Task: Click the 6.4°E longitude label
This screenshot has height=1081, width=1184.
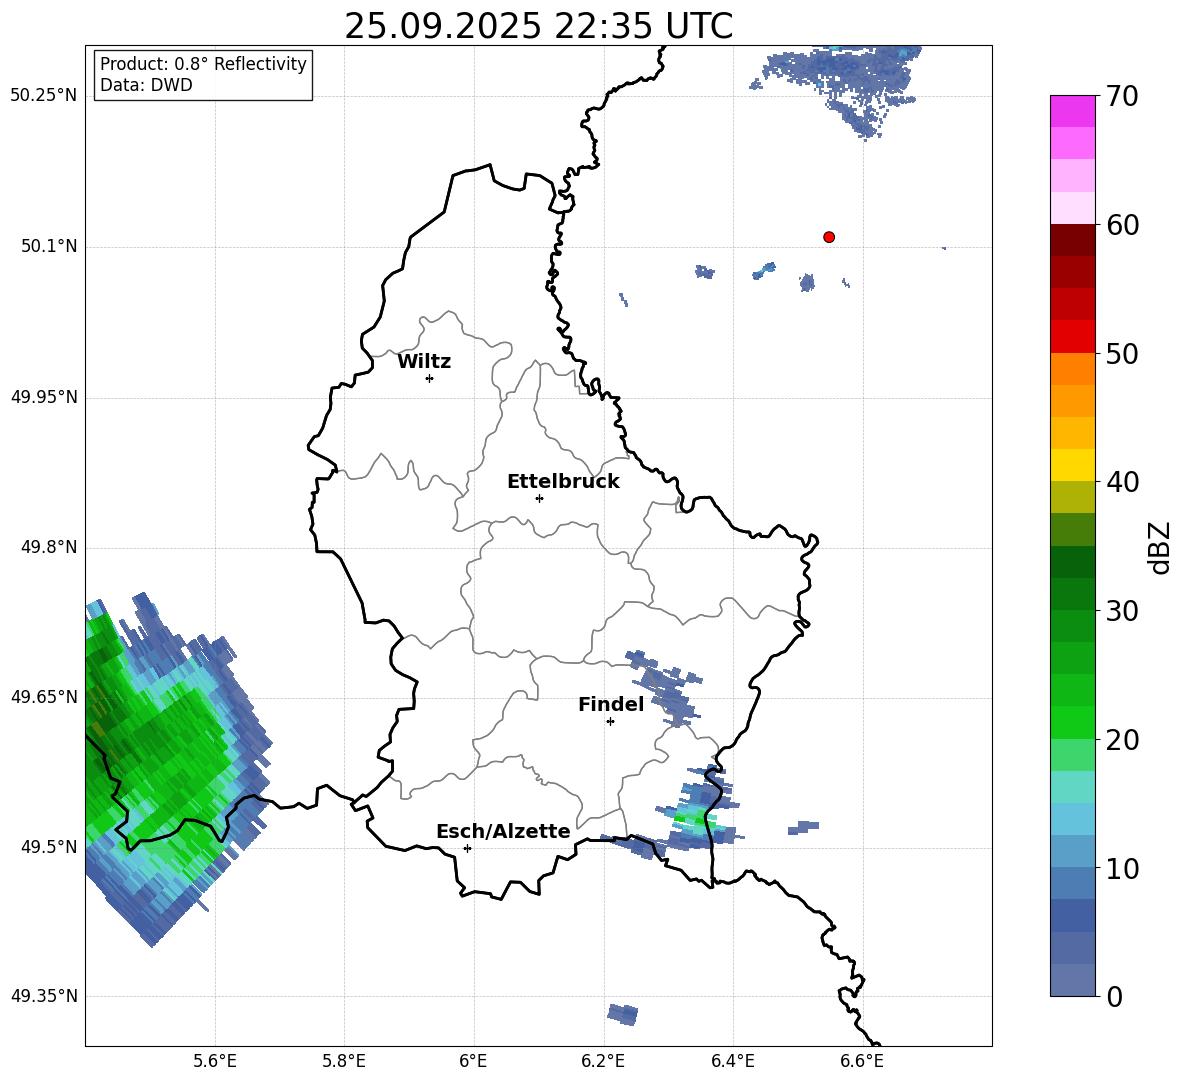Action: coord(732,1061)
